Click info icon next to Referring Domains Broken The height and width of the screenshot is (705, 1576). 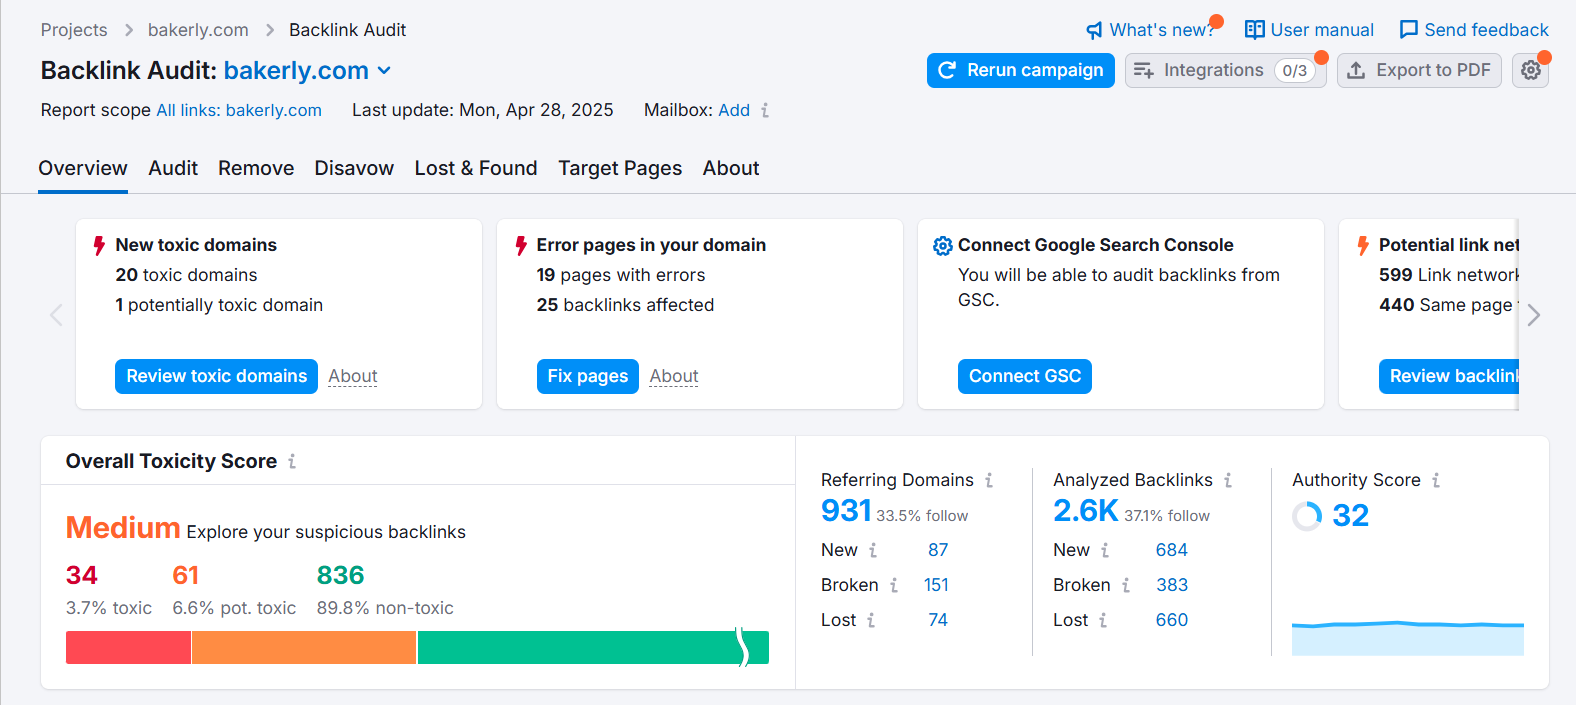point(894,585)
